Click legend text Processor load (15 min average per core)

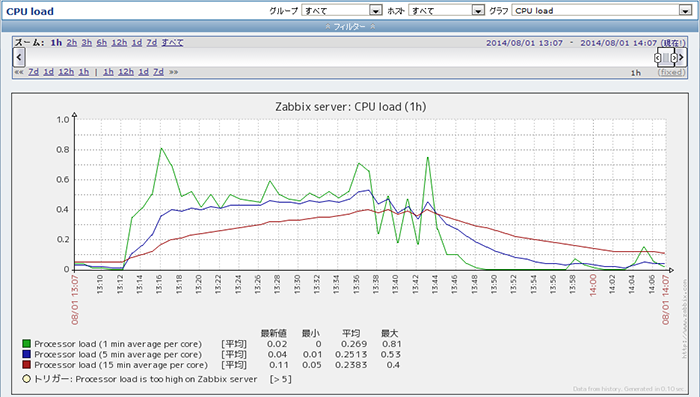(121, 365)
